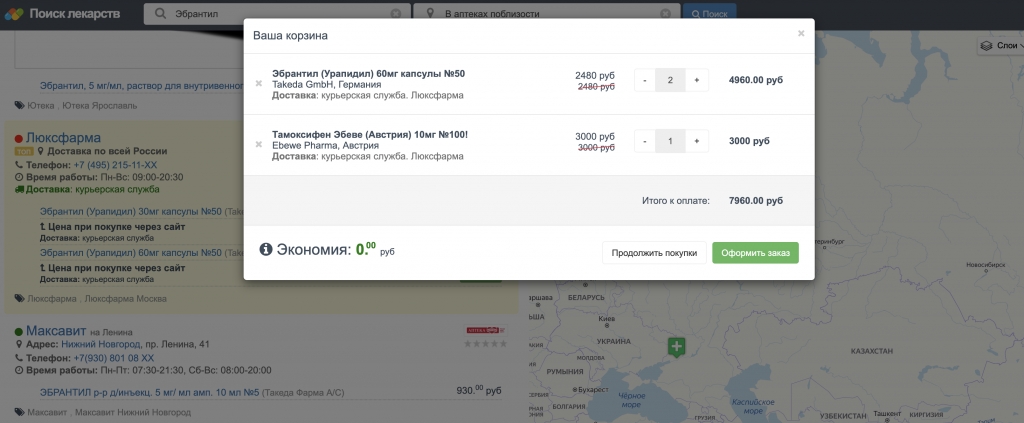Click info icon next to Экономия
Viewport: 1024px width, 423px height.
(265, 249)
